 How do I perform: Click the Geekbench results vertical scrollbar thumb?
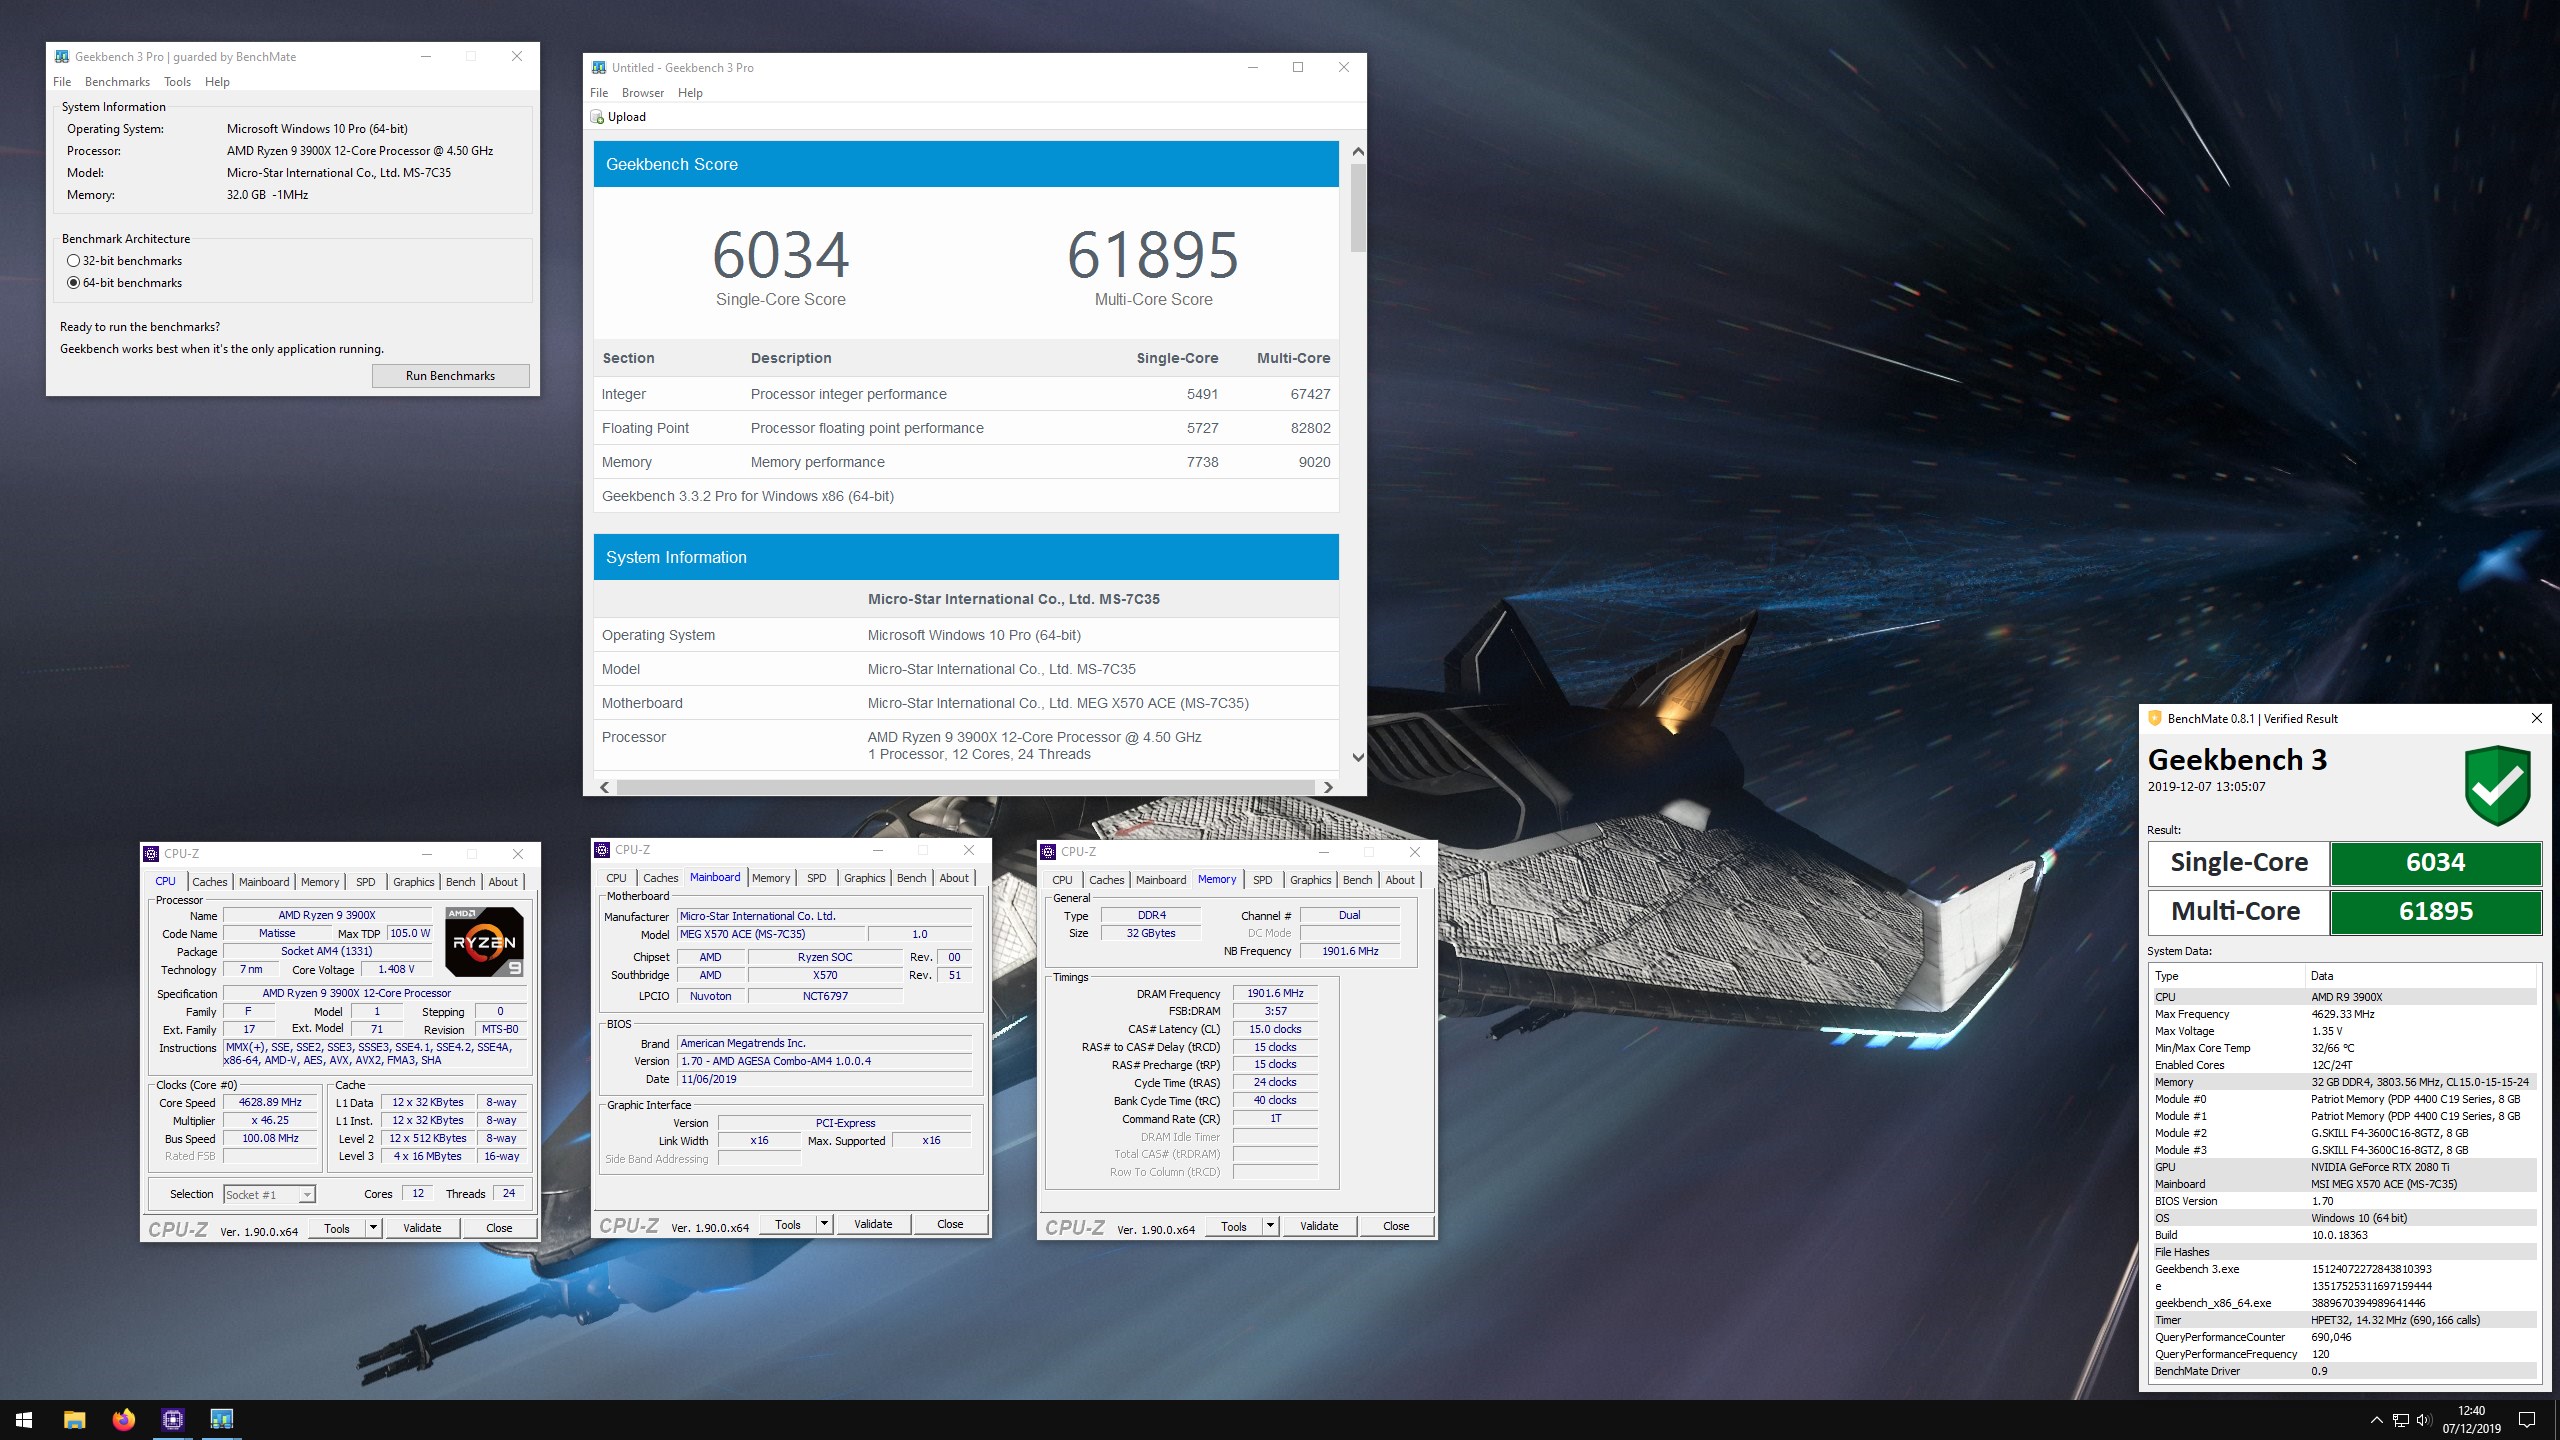[x=1358, y=208]
